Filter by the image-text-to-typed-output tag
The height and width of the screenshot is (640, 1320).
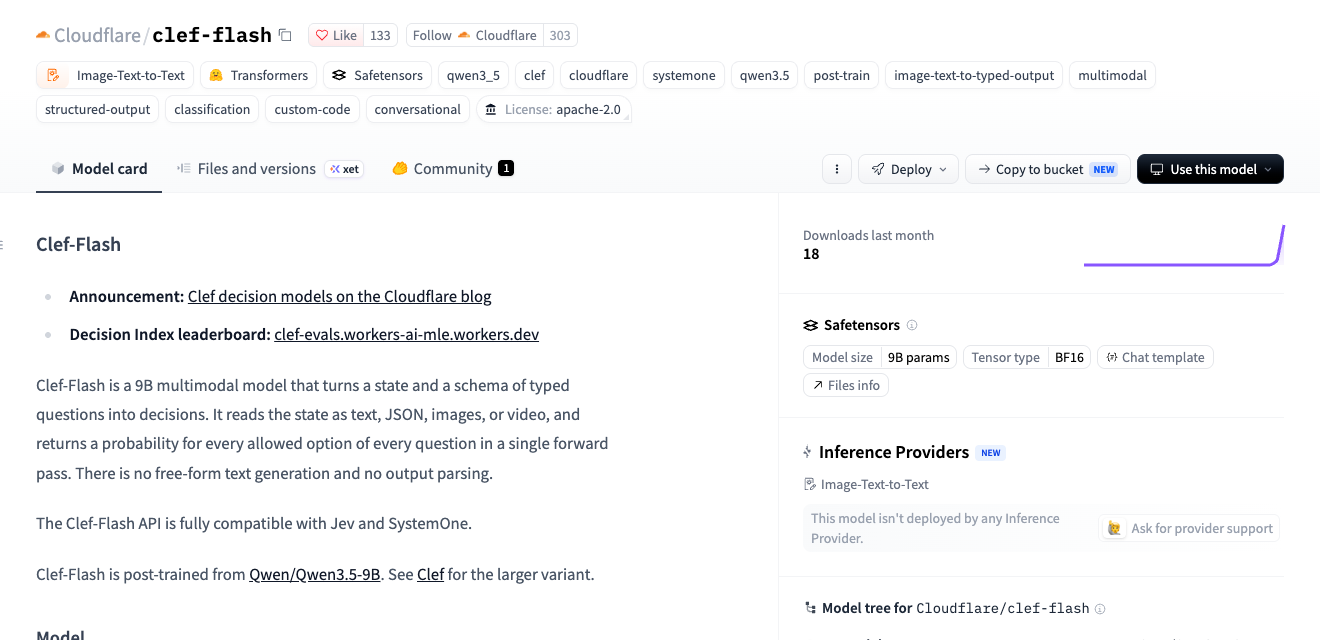(974, 75)
